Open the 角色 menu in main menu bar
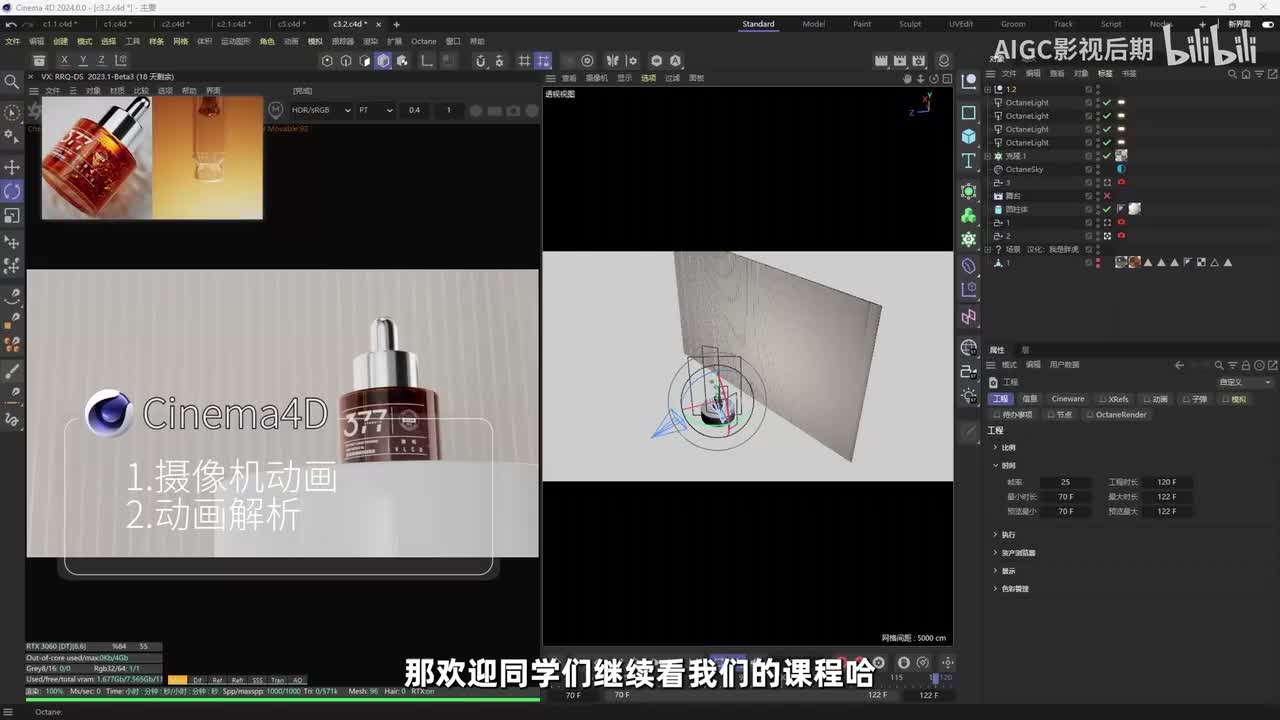The height and width of the screenshot is (720, 1280). click(x=267, y=42)
